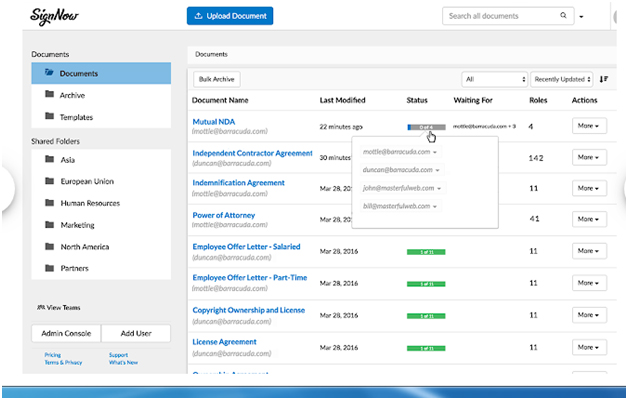Image resolution: width=628 pixels, height=400 pixels.
Task: Click the Add User button
Action: pos(136,333)
